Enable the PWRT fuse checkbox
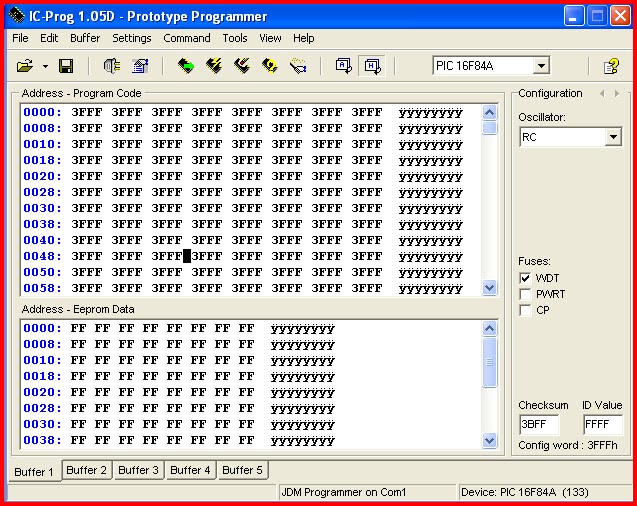637x506 pixels. (x=525, y=294)
